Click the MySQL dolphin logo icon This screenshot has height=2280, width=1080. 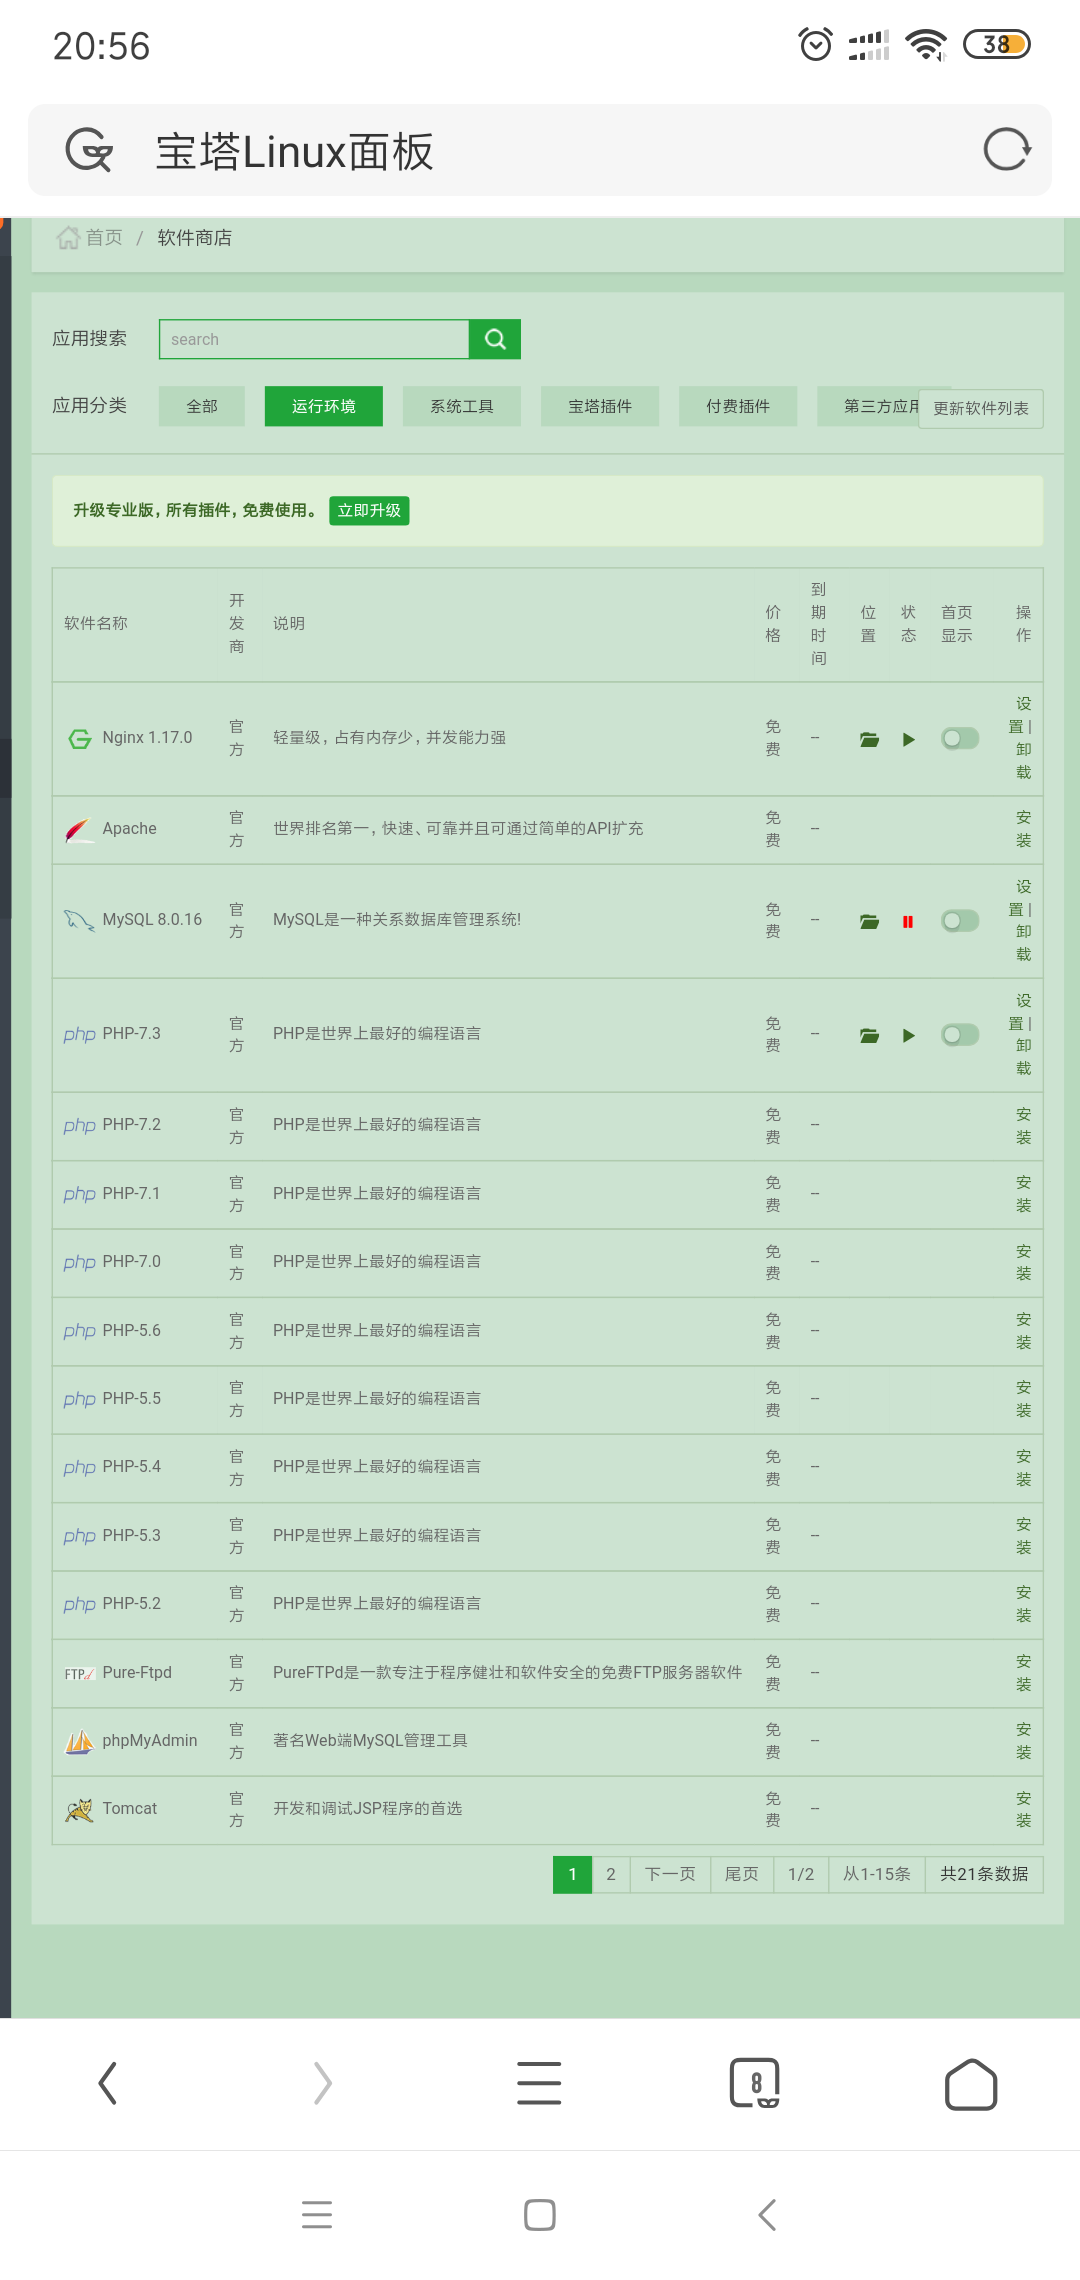[79, 920]
